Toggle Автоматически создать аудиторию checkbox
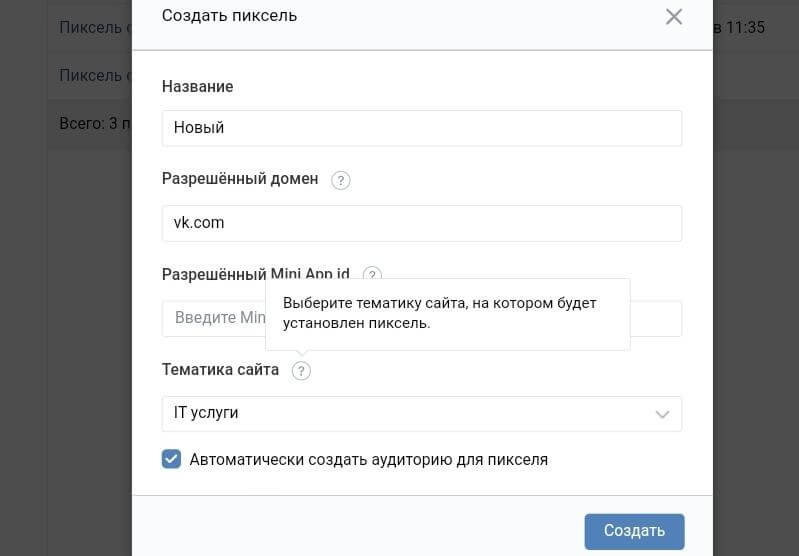Image resolution: width=799 pixels, height=556 pixels. (172, 460)
